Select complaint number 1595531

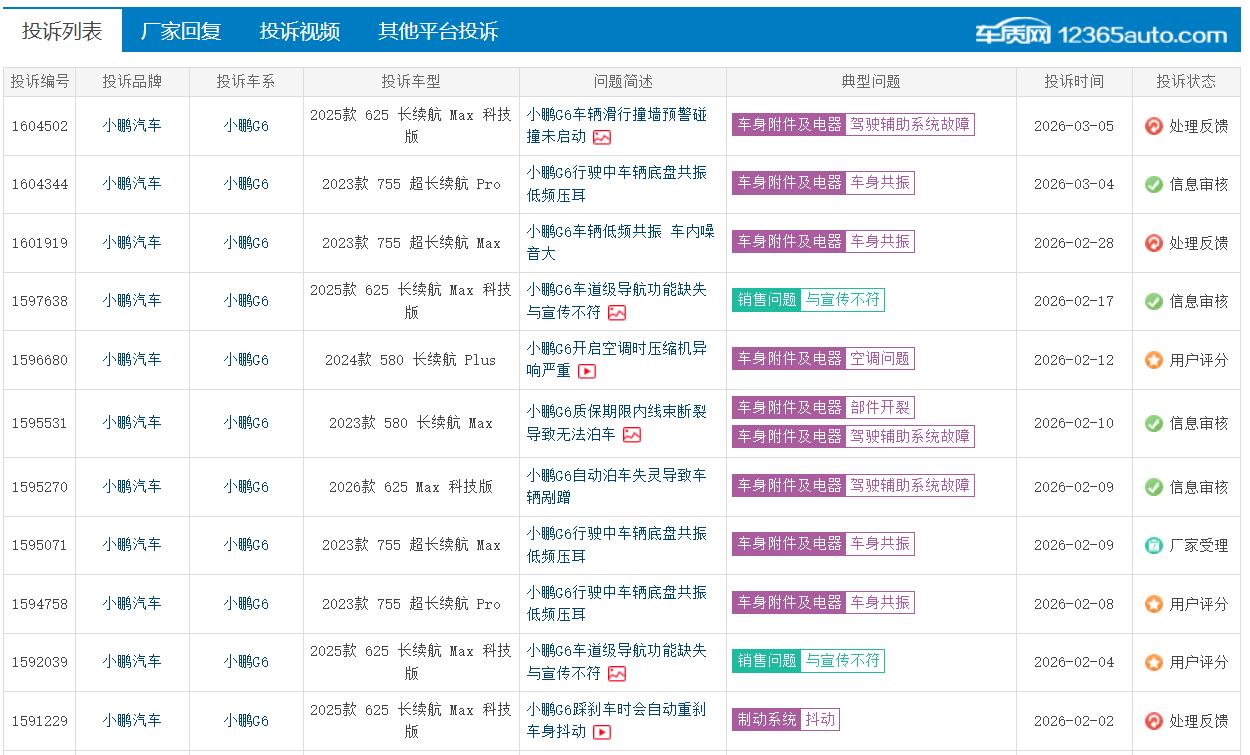pos(40,423)
